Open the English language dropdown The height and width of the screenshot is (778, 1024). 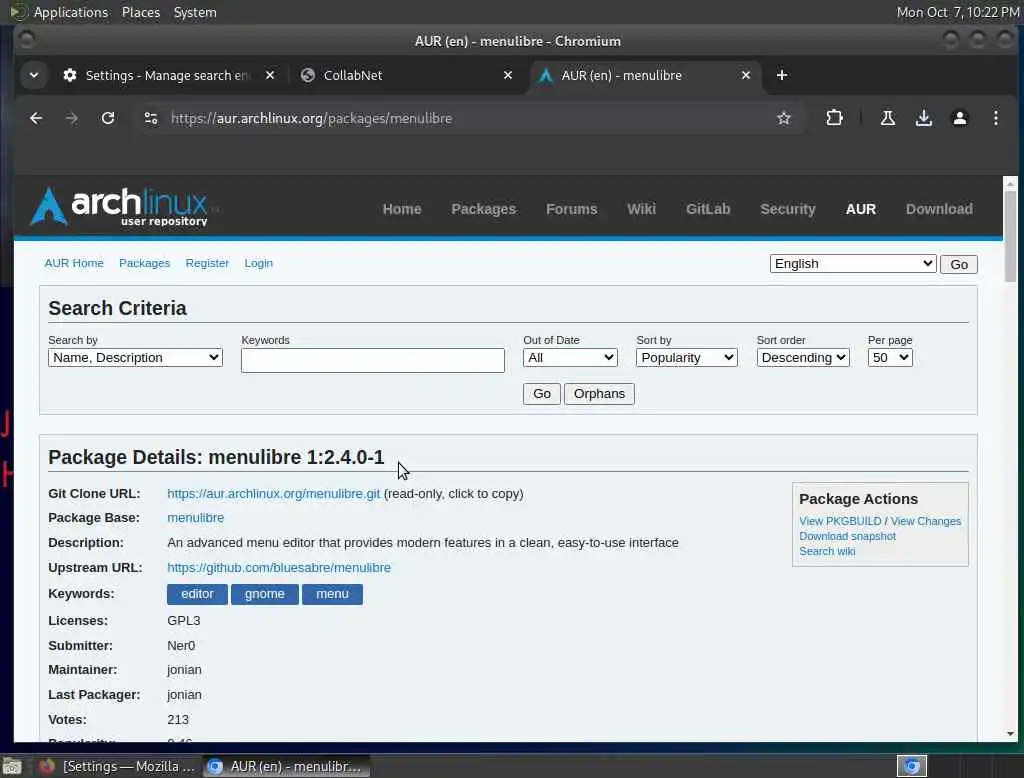853,264
